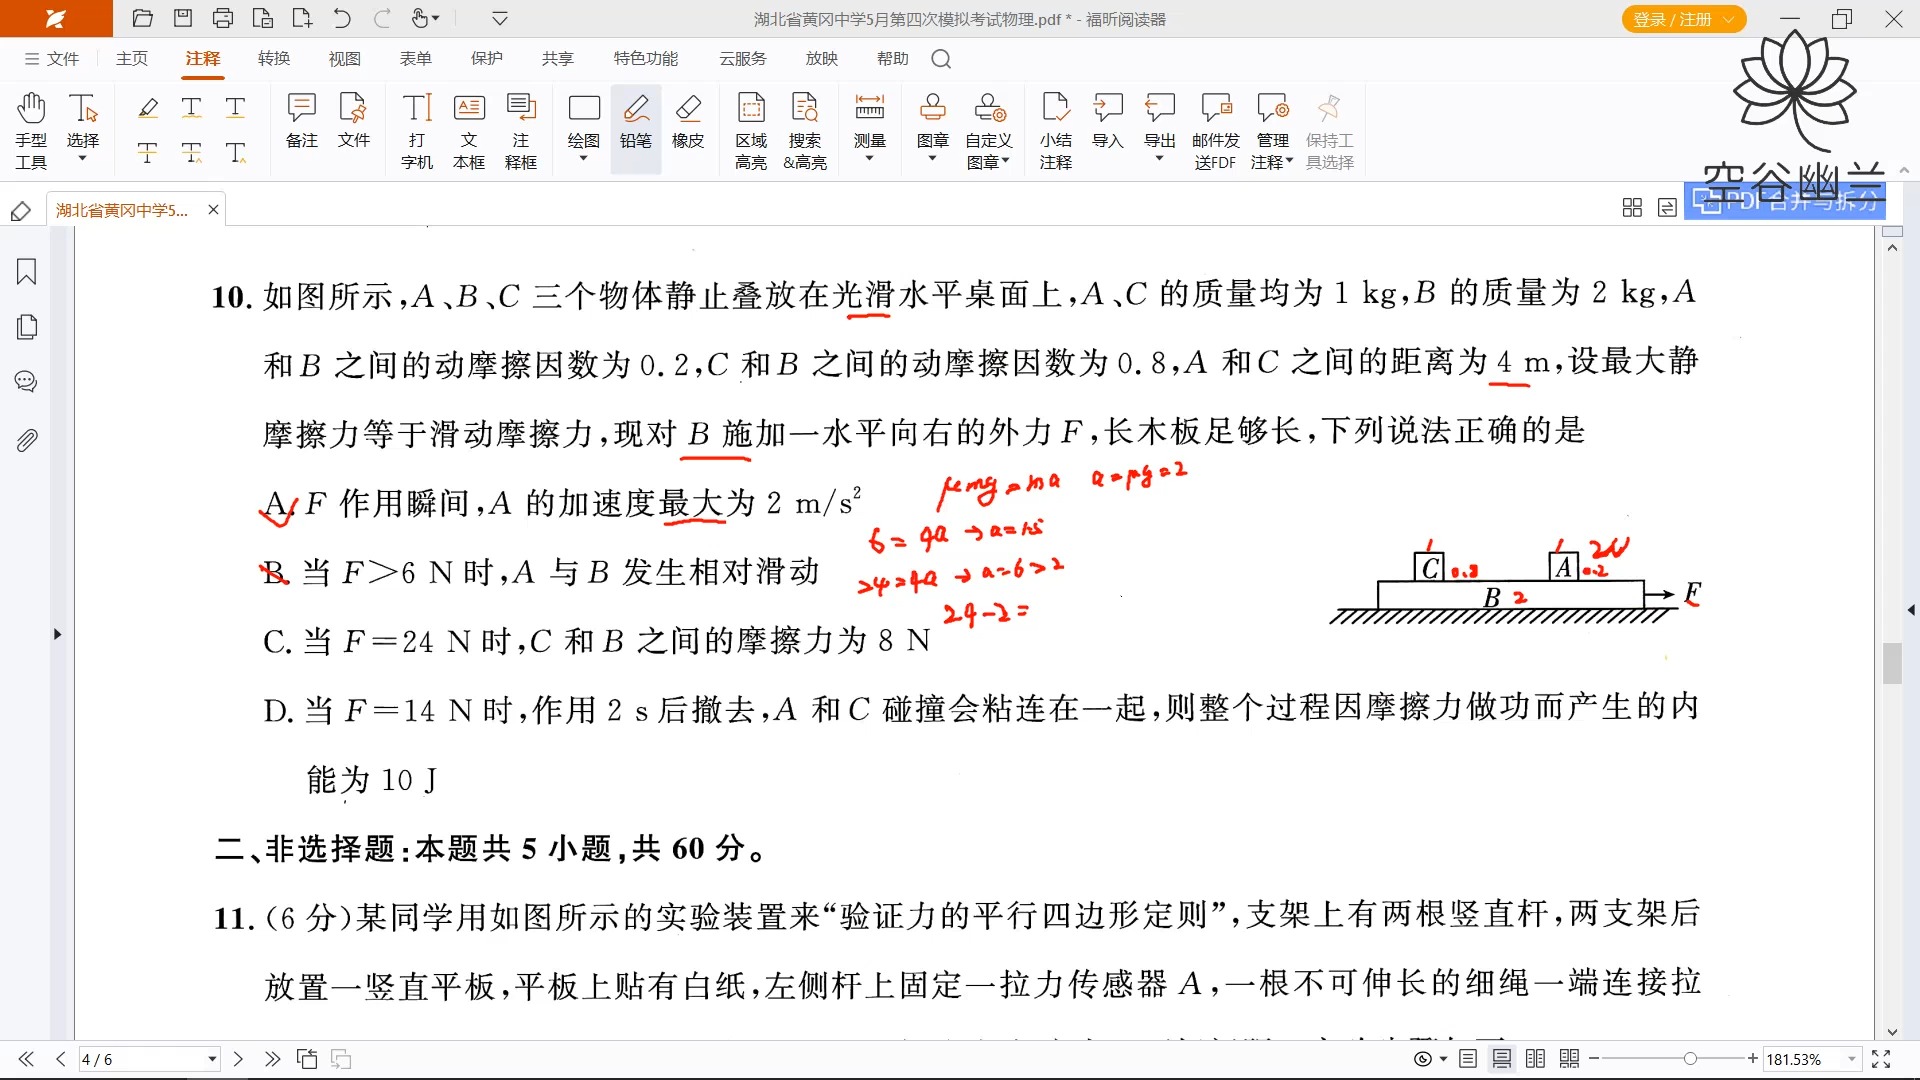Image resolution: width=1920 pixels, height=1080 pixels.
Task: Switch to the 特色功能 ribbon tab
Action: [646, 59]
